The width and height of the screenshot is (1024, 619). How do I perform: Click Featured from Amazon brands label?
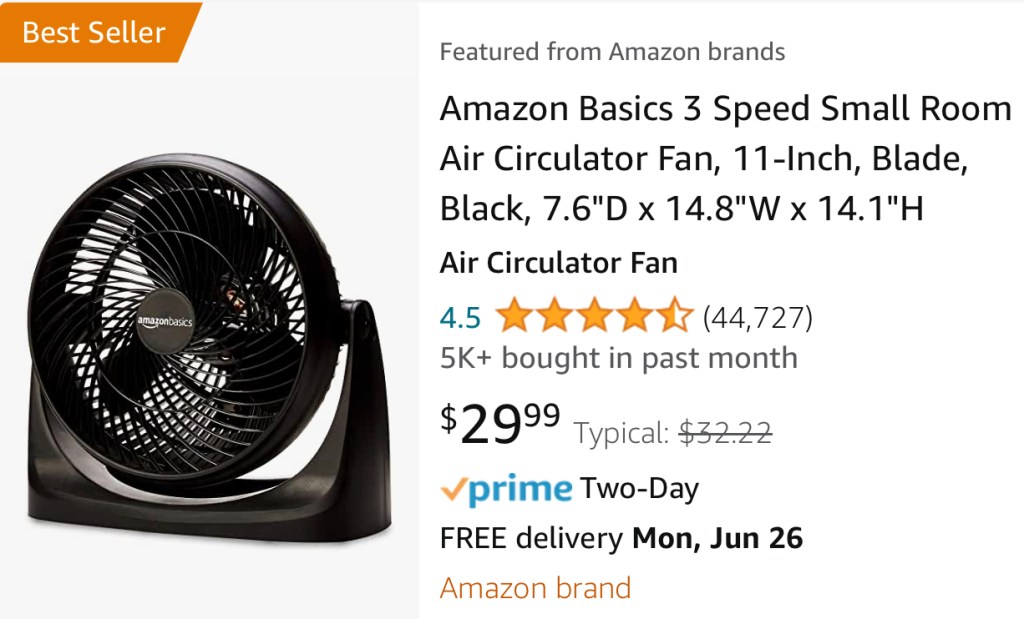[x=612, y=52]
